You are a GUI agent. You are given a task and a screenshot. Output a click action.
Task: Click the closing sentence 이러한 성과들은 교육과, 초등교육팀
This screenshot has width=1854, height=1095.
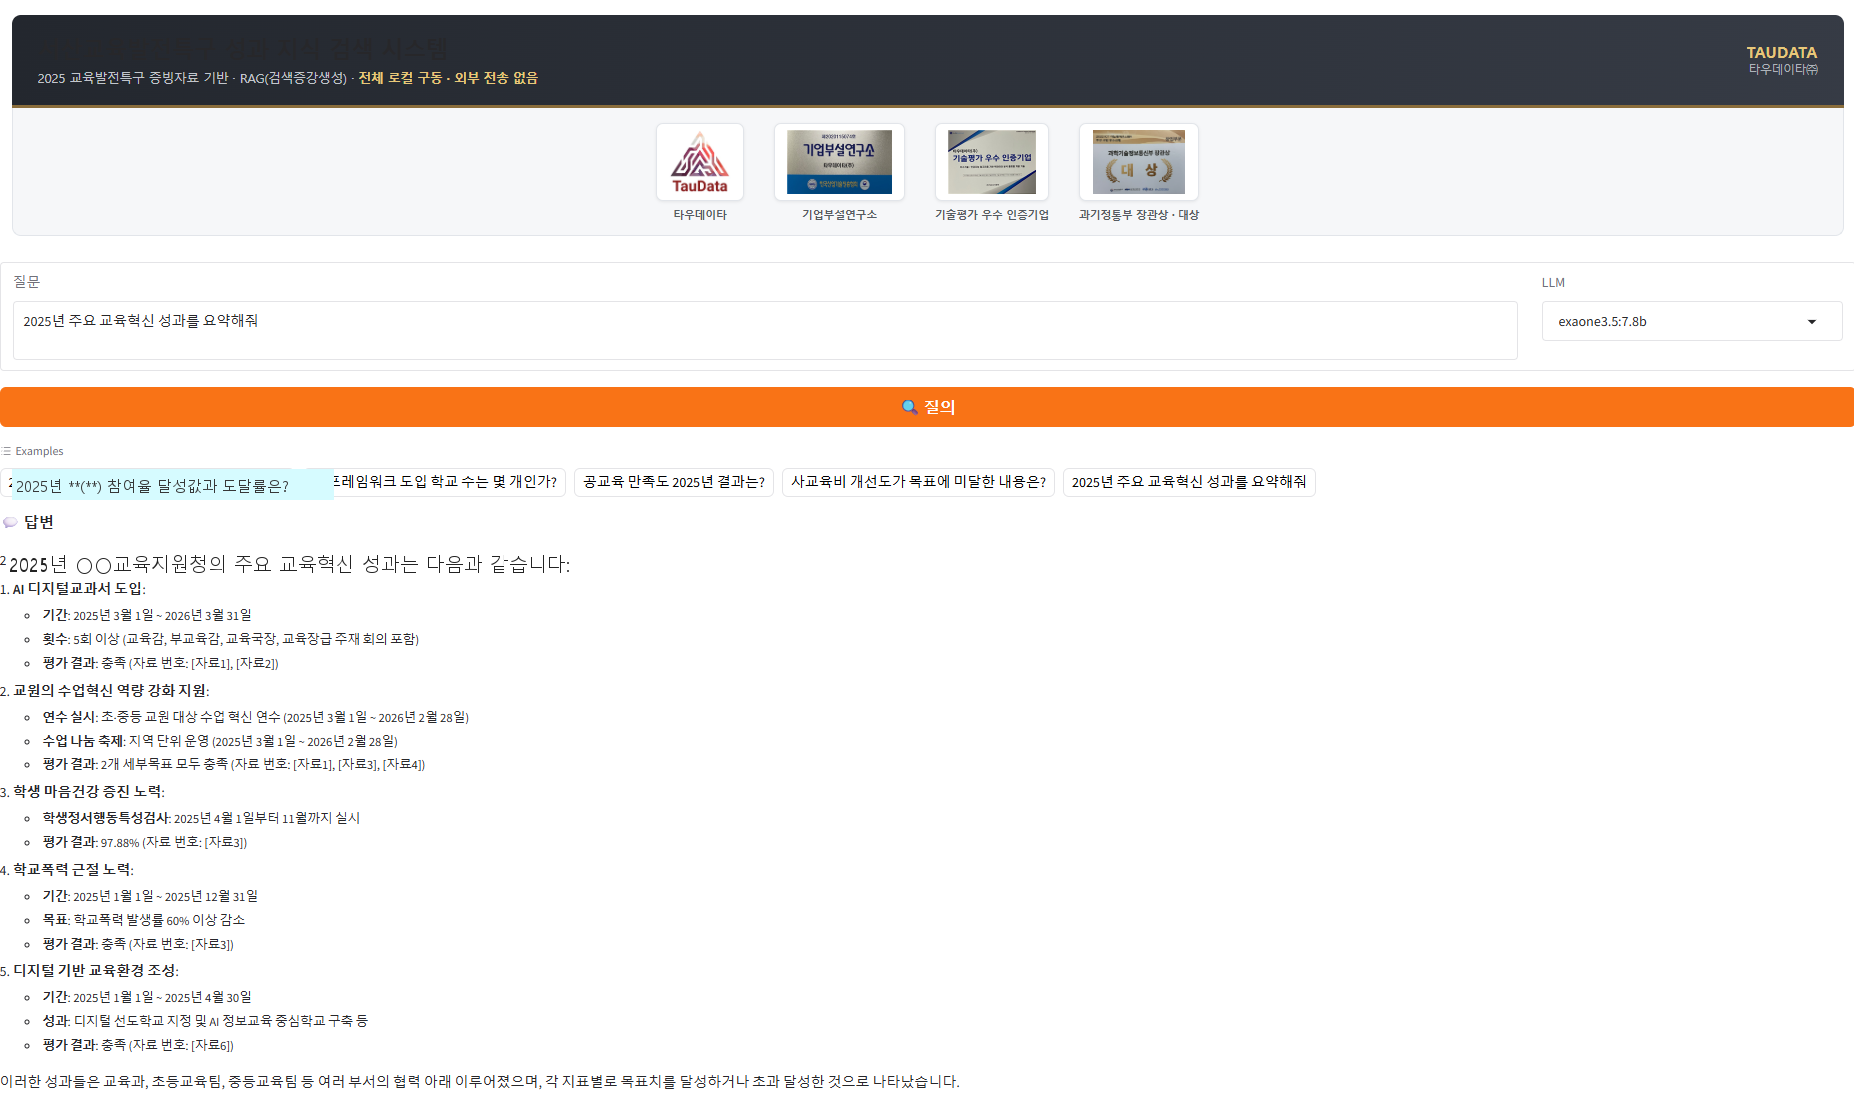click(480, 1082)
